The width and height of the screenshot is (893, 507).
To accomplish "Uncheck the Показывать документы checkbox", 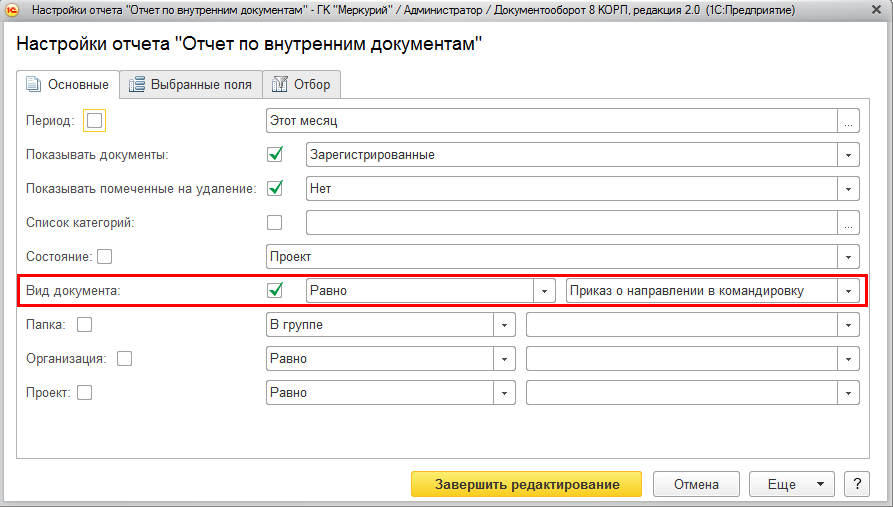I will (x=275, y=155).
